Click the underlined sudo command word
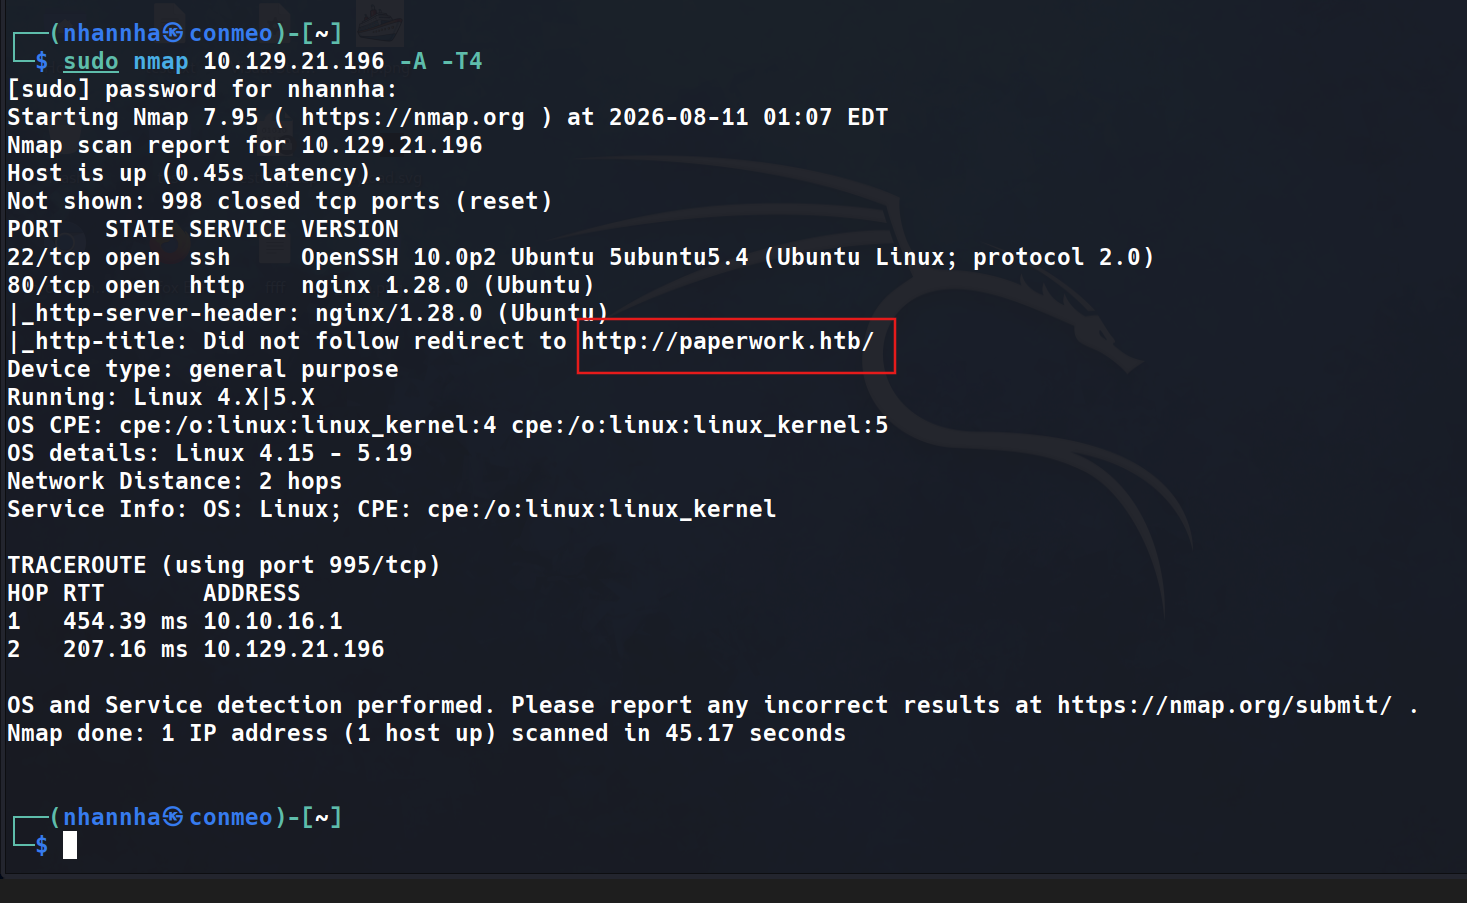 point(90,61)
